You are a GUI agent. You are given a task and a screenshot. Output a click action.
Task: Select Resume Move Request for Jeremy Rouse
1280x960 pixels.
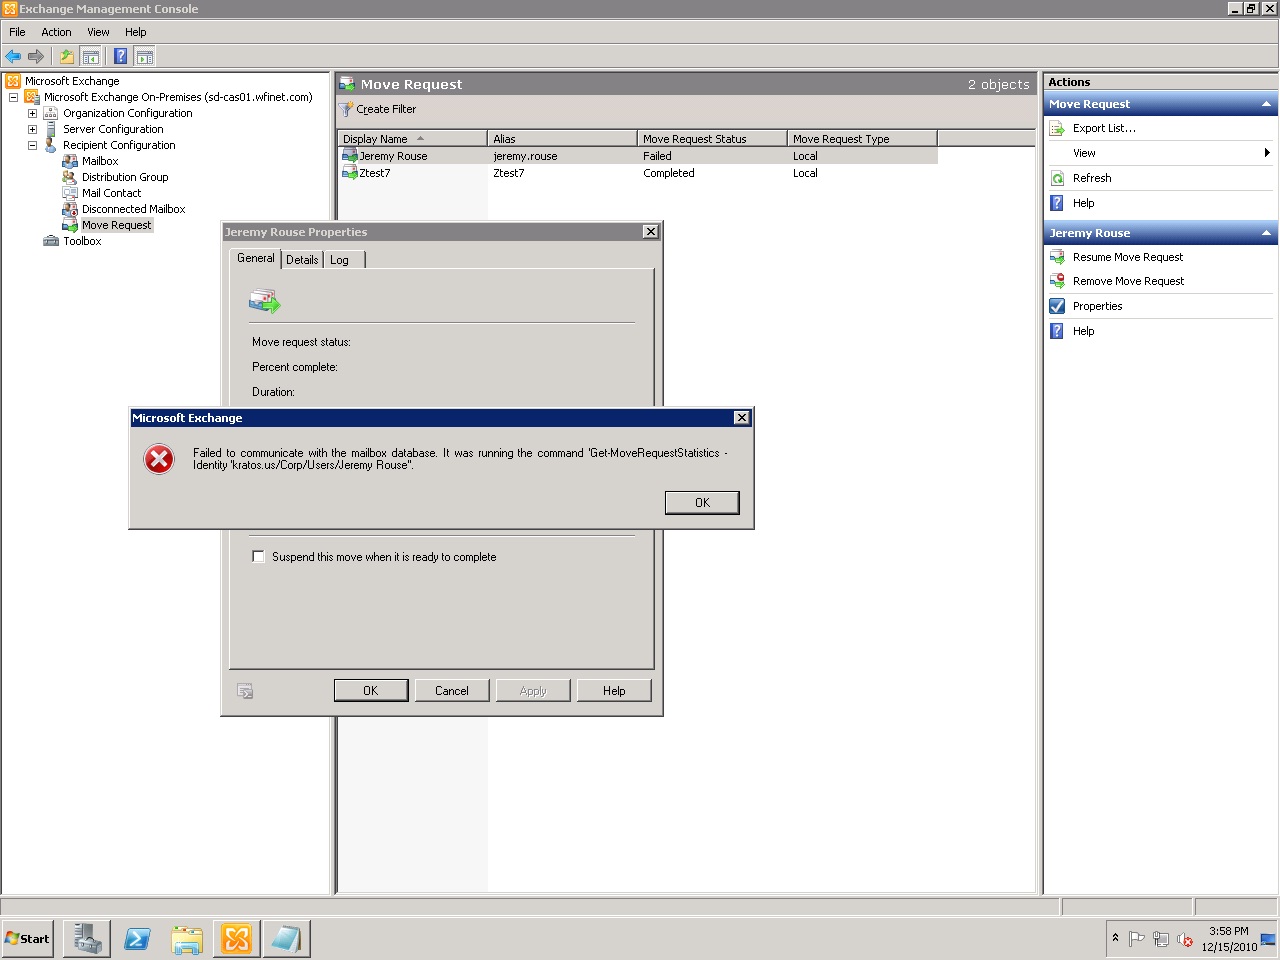point(1127,257)
